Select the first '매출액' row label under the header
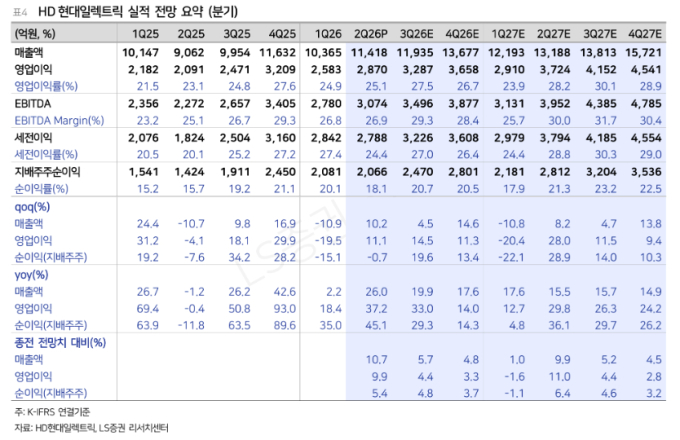The image size is (680, 440). click(x=29, y=52)
